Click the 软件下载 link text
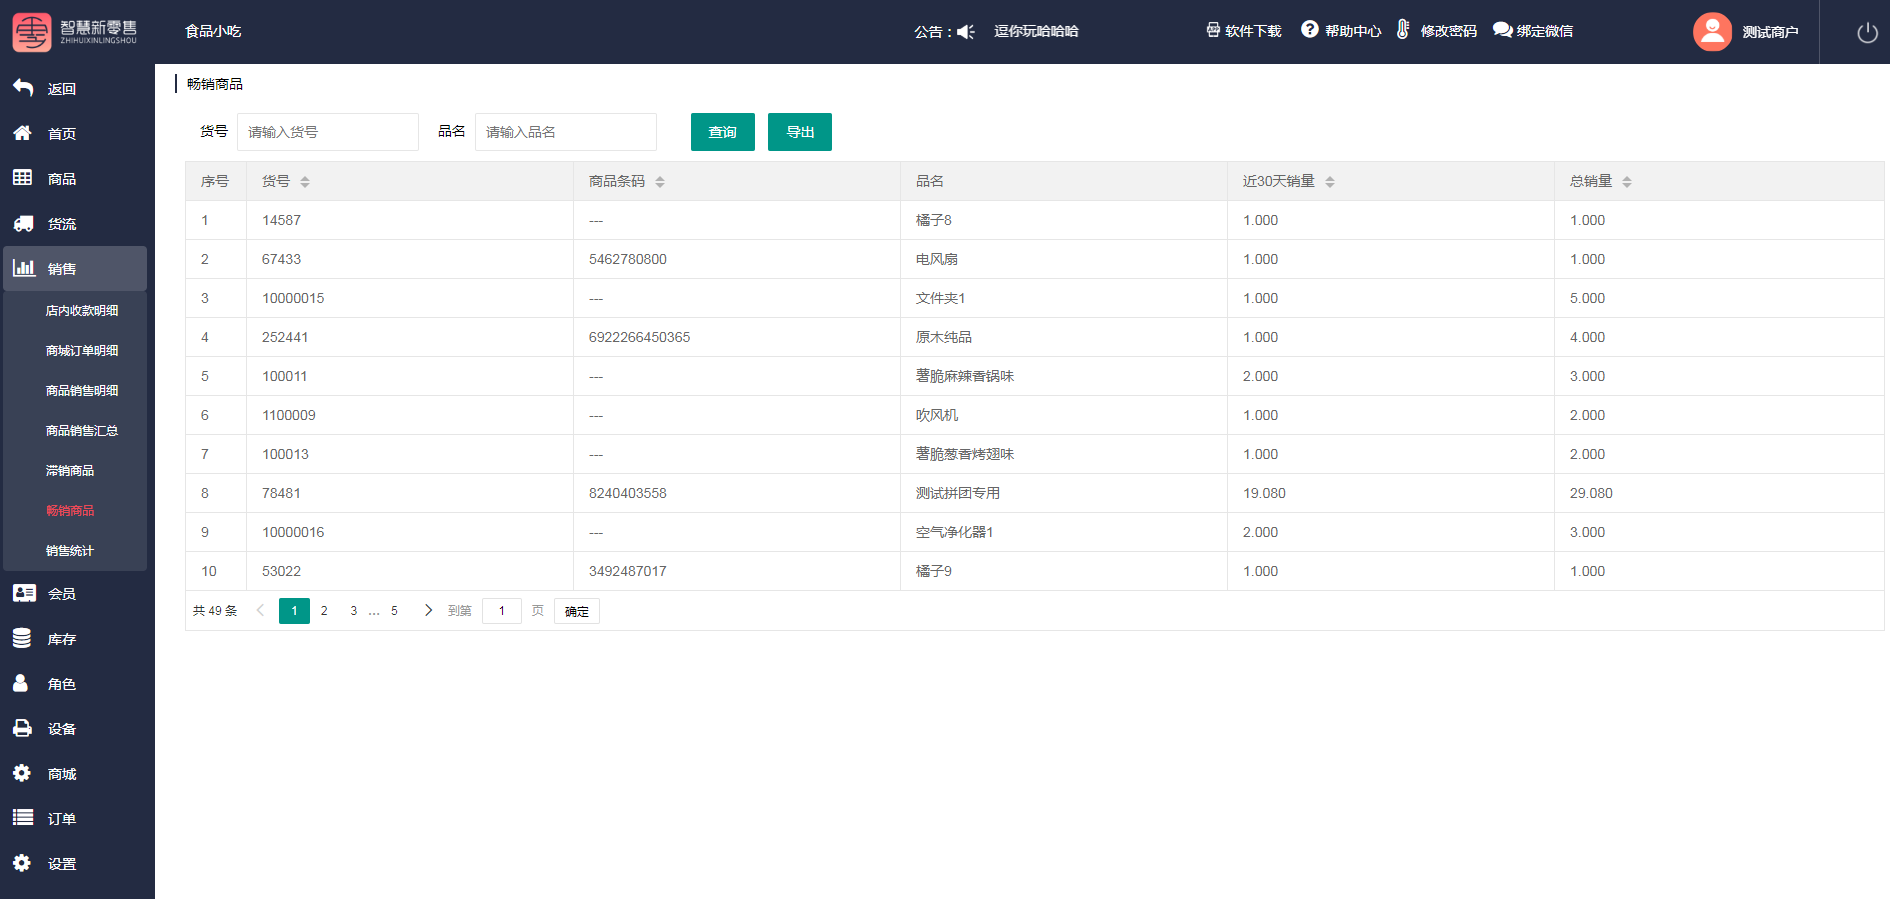Screen dimensions: 1890x899 [x=1253, y=31]
